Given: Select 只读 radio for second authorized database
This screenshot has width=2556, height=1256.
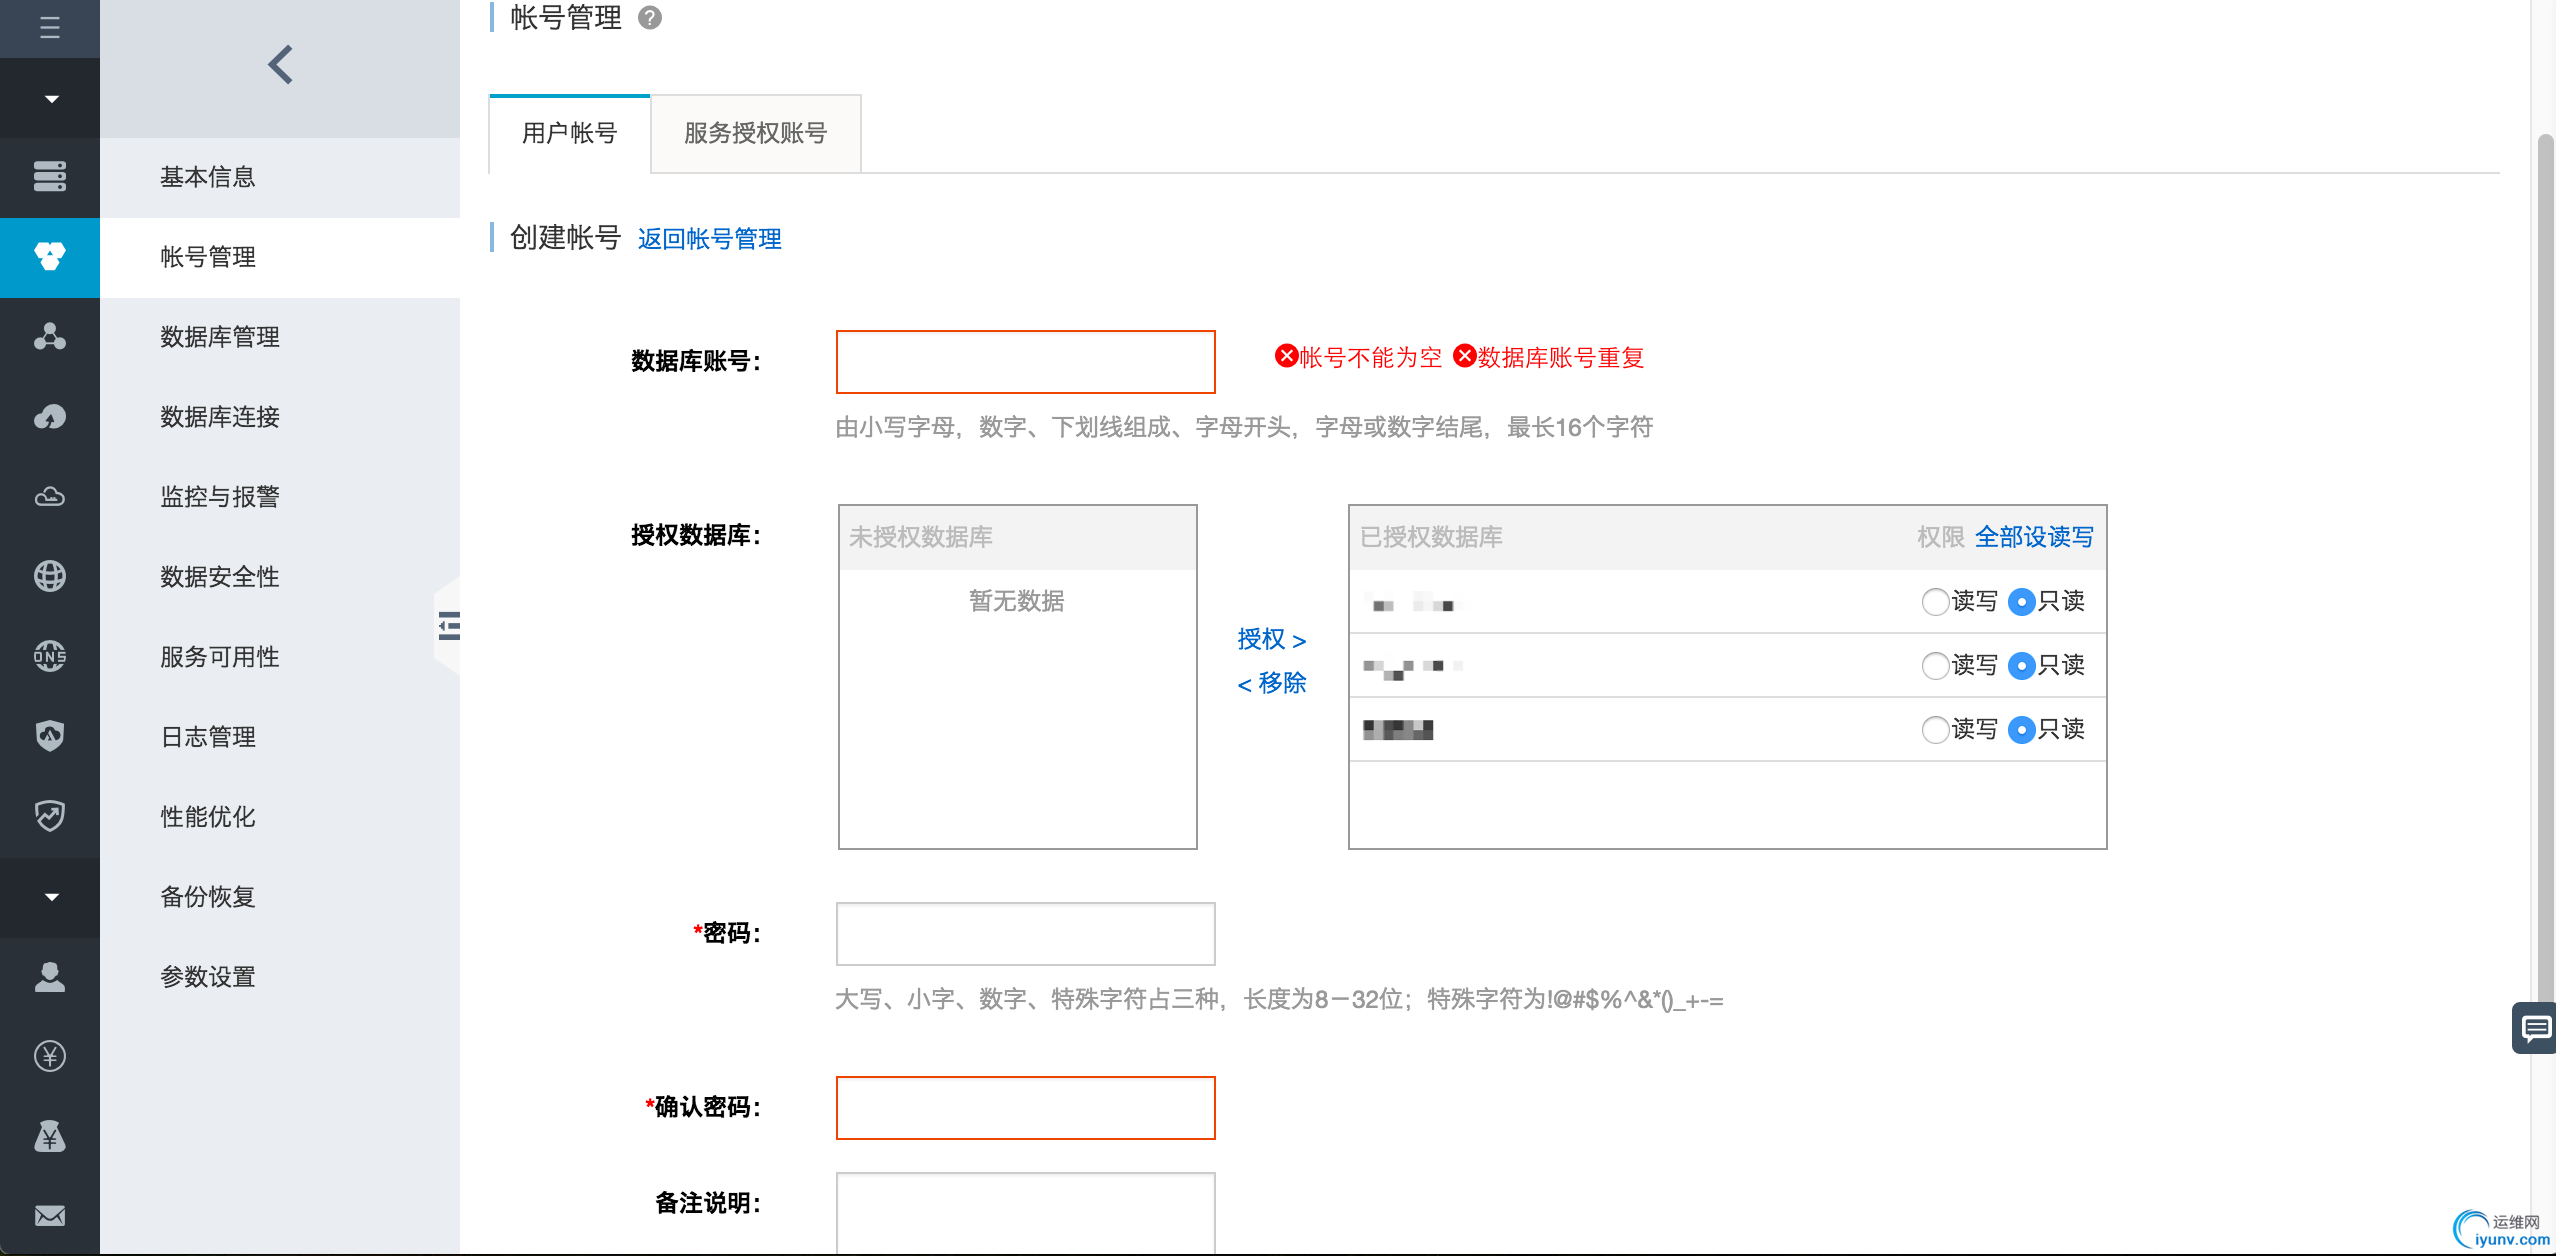Looking at the screenshot, I should pos(2021,666).
